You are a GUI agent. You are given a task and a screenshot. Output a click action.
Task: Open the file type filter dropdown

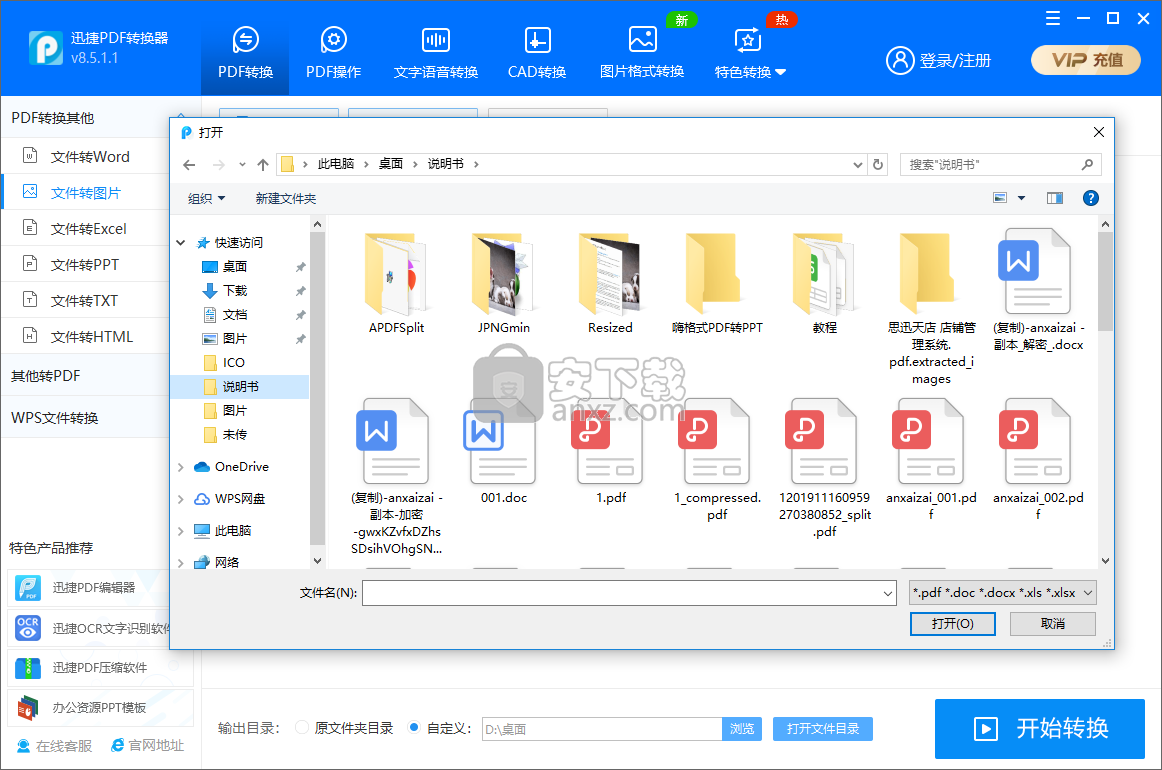(1003, 593)
